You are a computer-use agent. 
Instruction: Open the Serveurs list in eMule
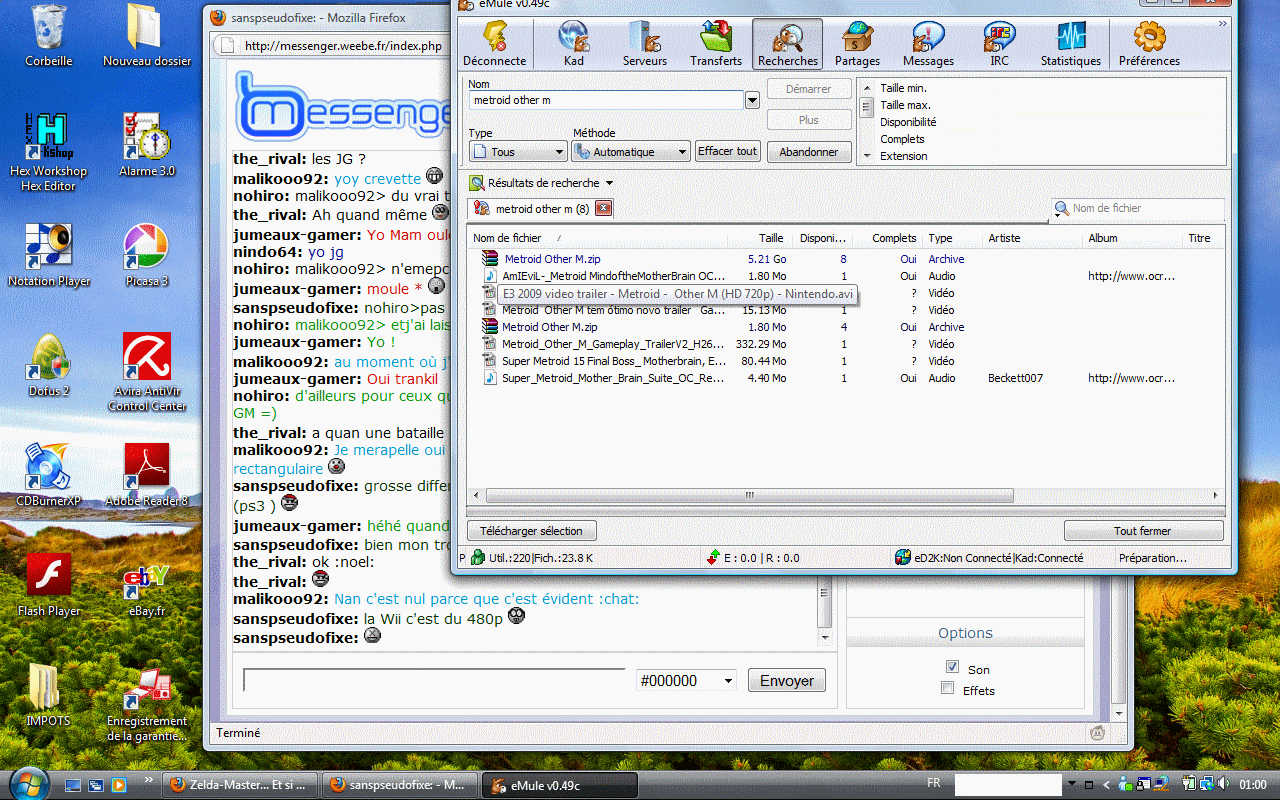[644, 45]
